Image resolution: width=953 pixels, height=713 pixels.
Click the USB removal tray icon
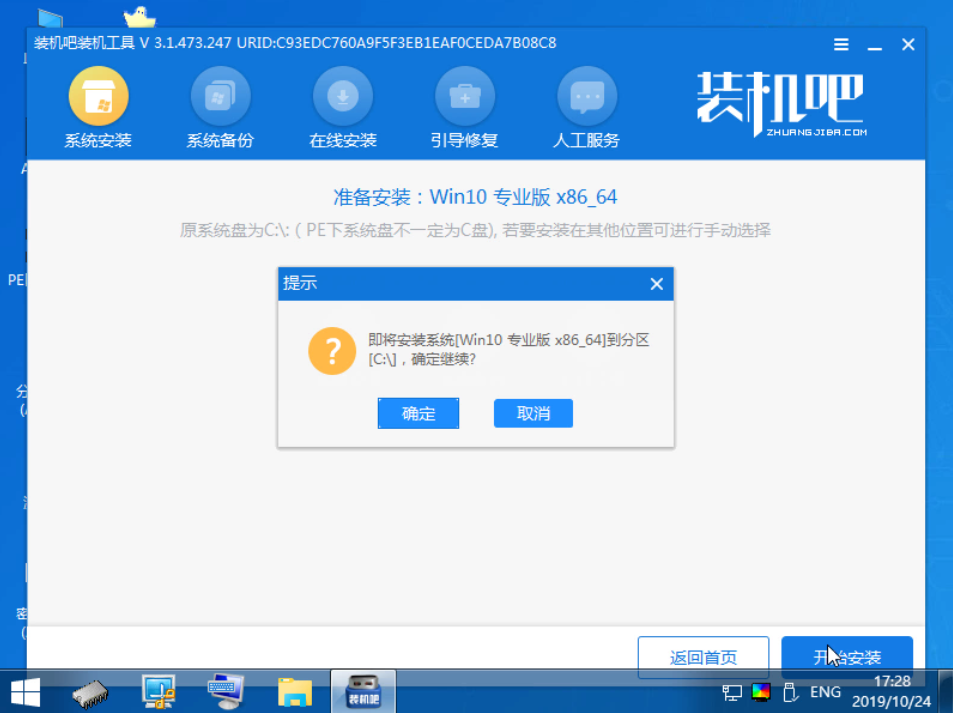pyautogui.click(x=789, y=691)
